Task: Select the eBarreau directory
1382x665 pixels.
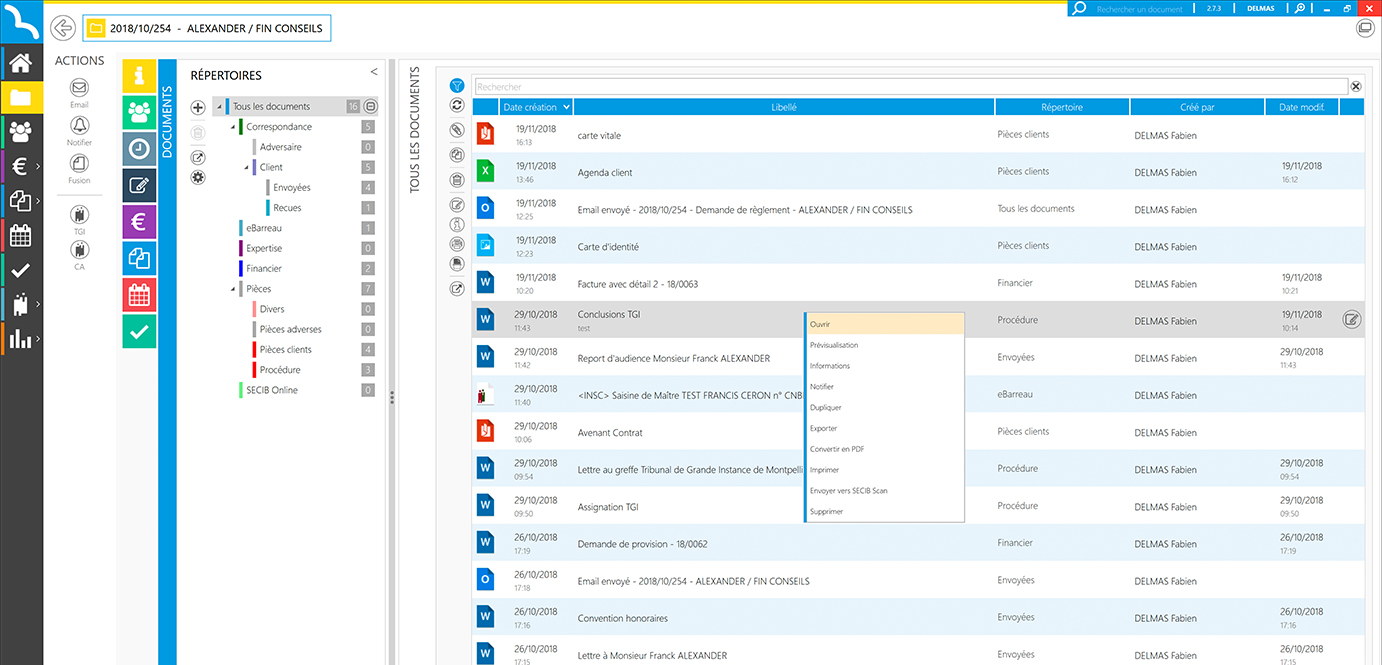Action: 264,228
